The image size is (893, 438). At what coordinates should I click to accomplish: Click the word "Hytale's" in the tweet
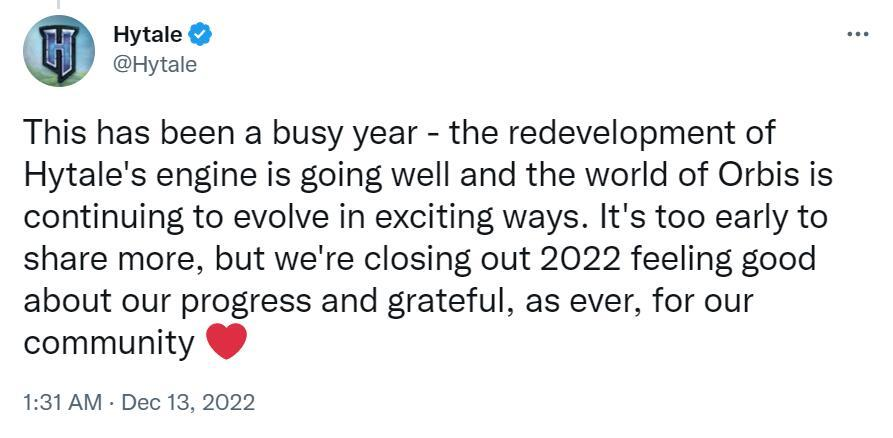coord(93,175)
